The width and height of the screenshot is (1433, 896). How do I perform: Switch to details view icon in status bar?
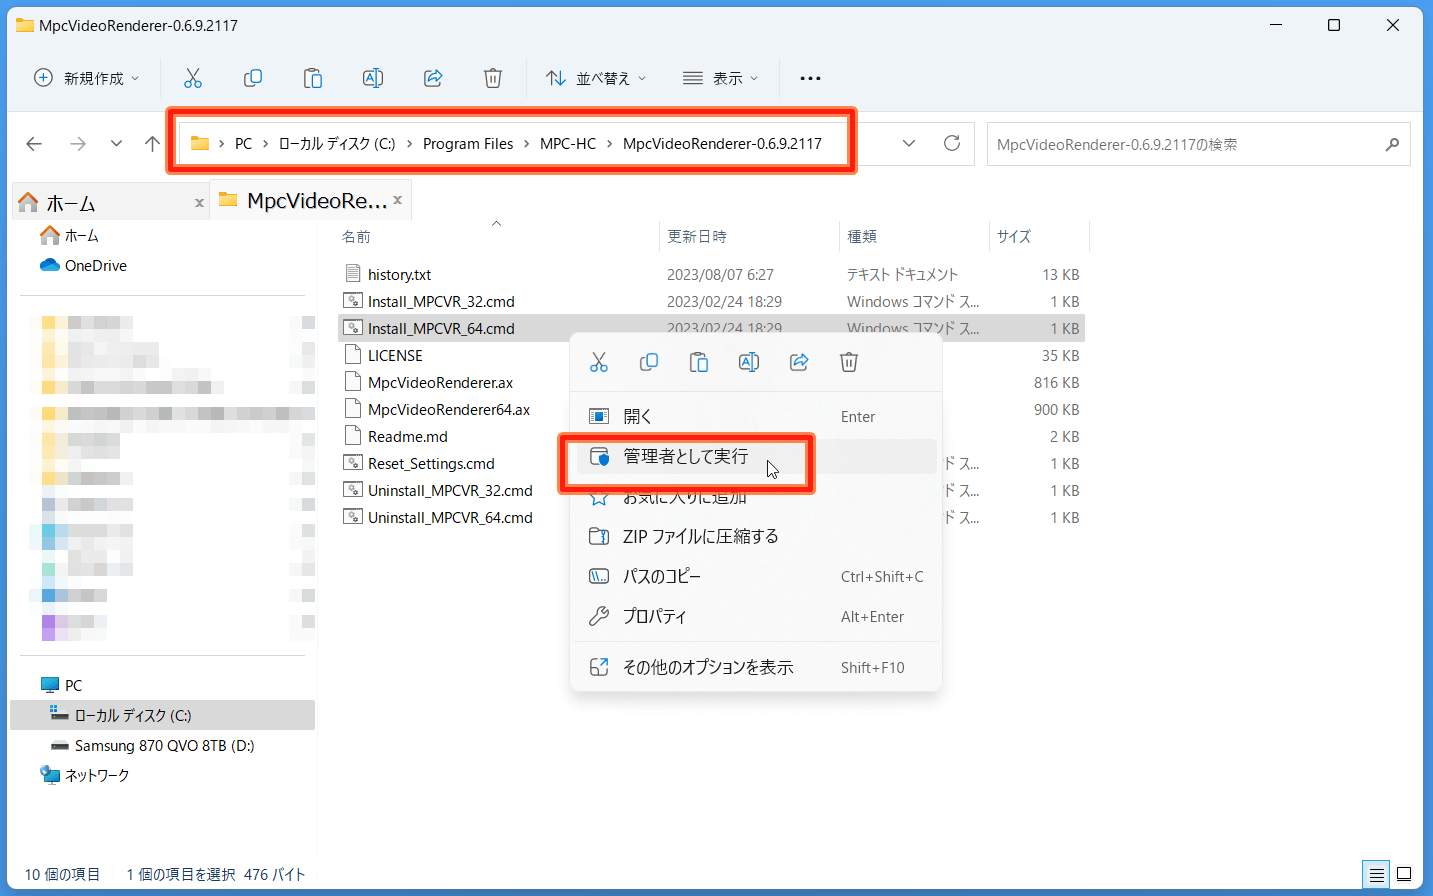(x=1376, y=874)
